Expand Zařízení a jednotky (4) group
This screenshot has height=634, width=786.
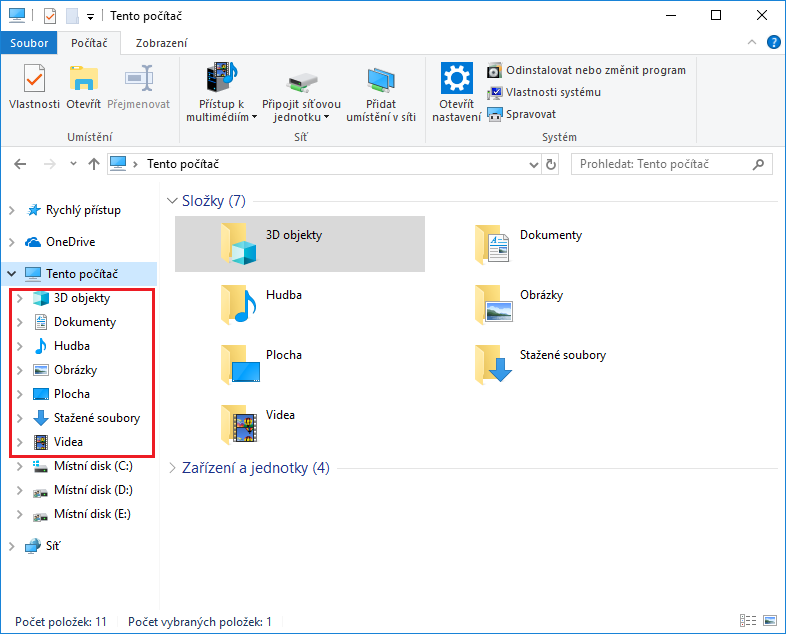coord(172,468)
